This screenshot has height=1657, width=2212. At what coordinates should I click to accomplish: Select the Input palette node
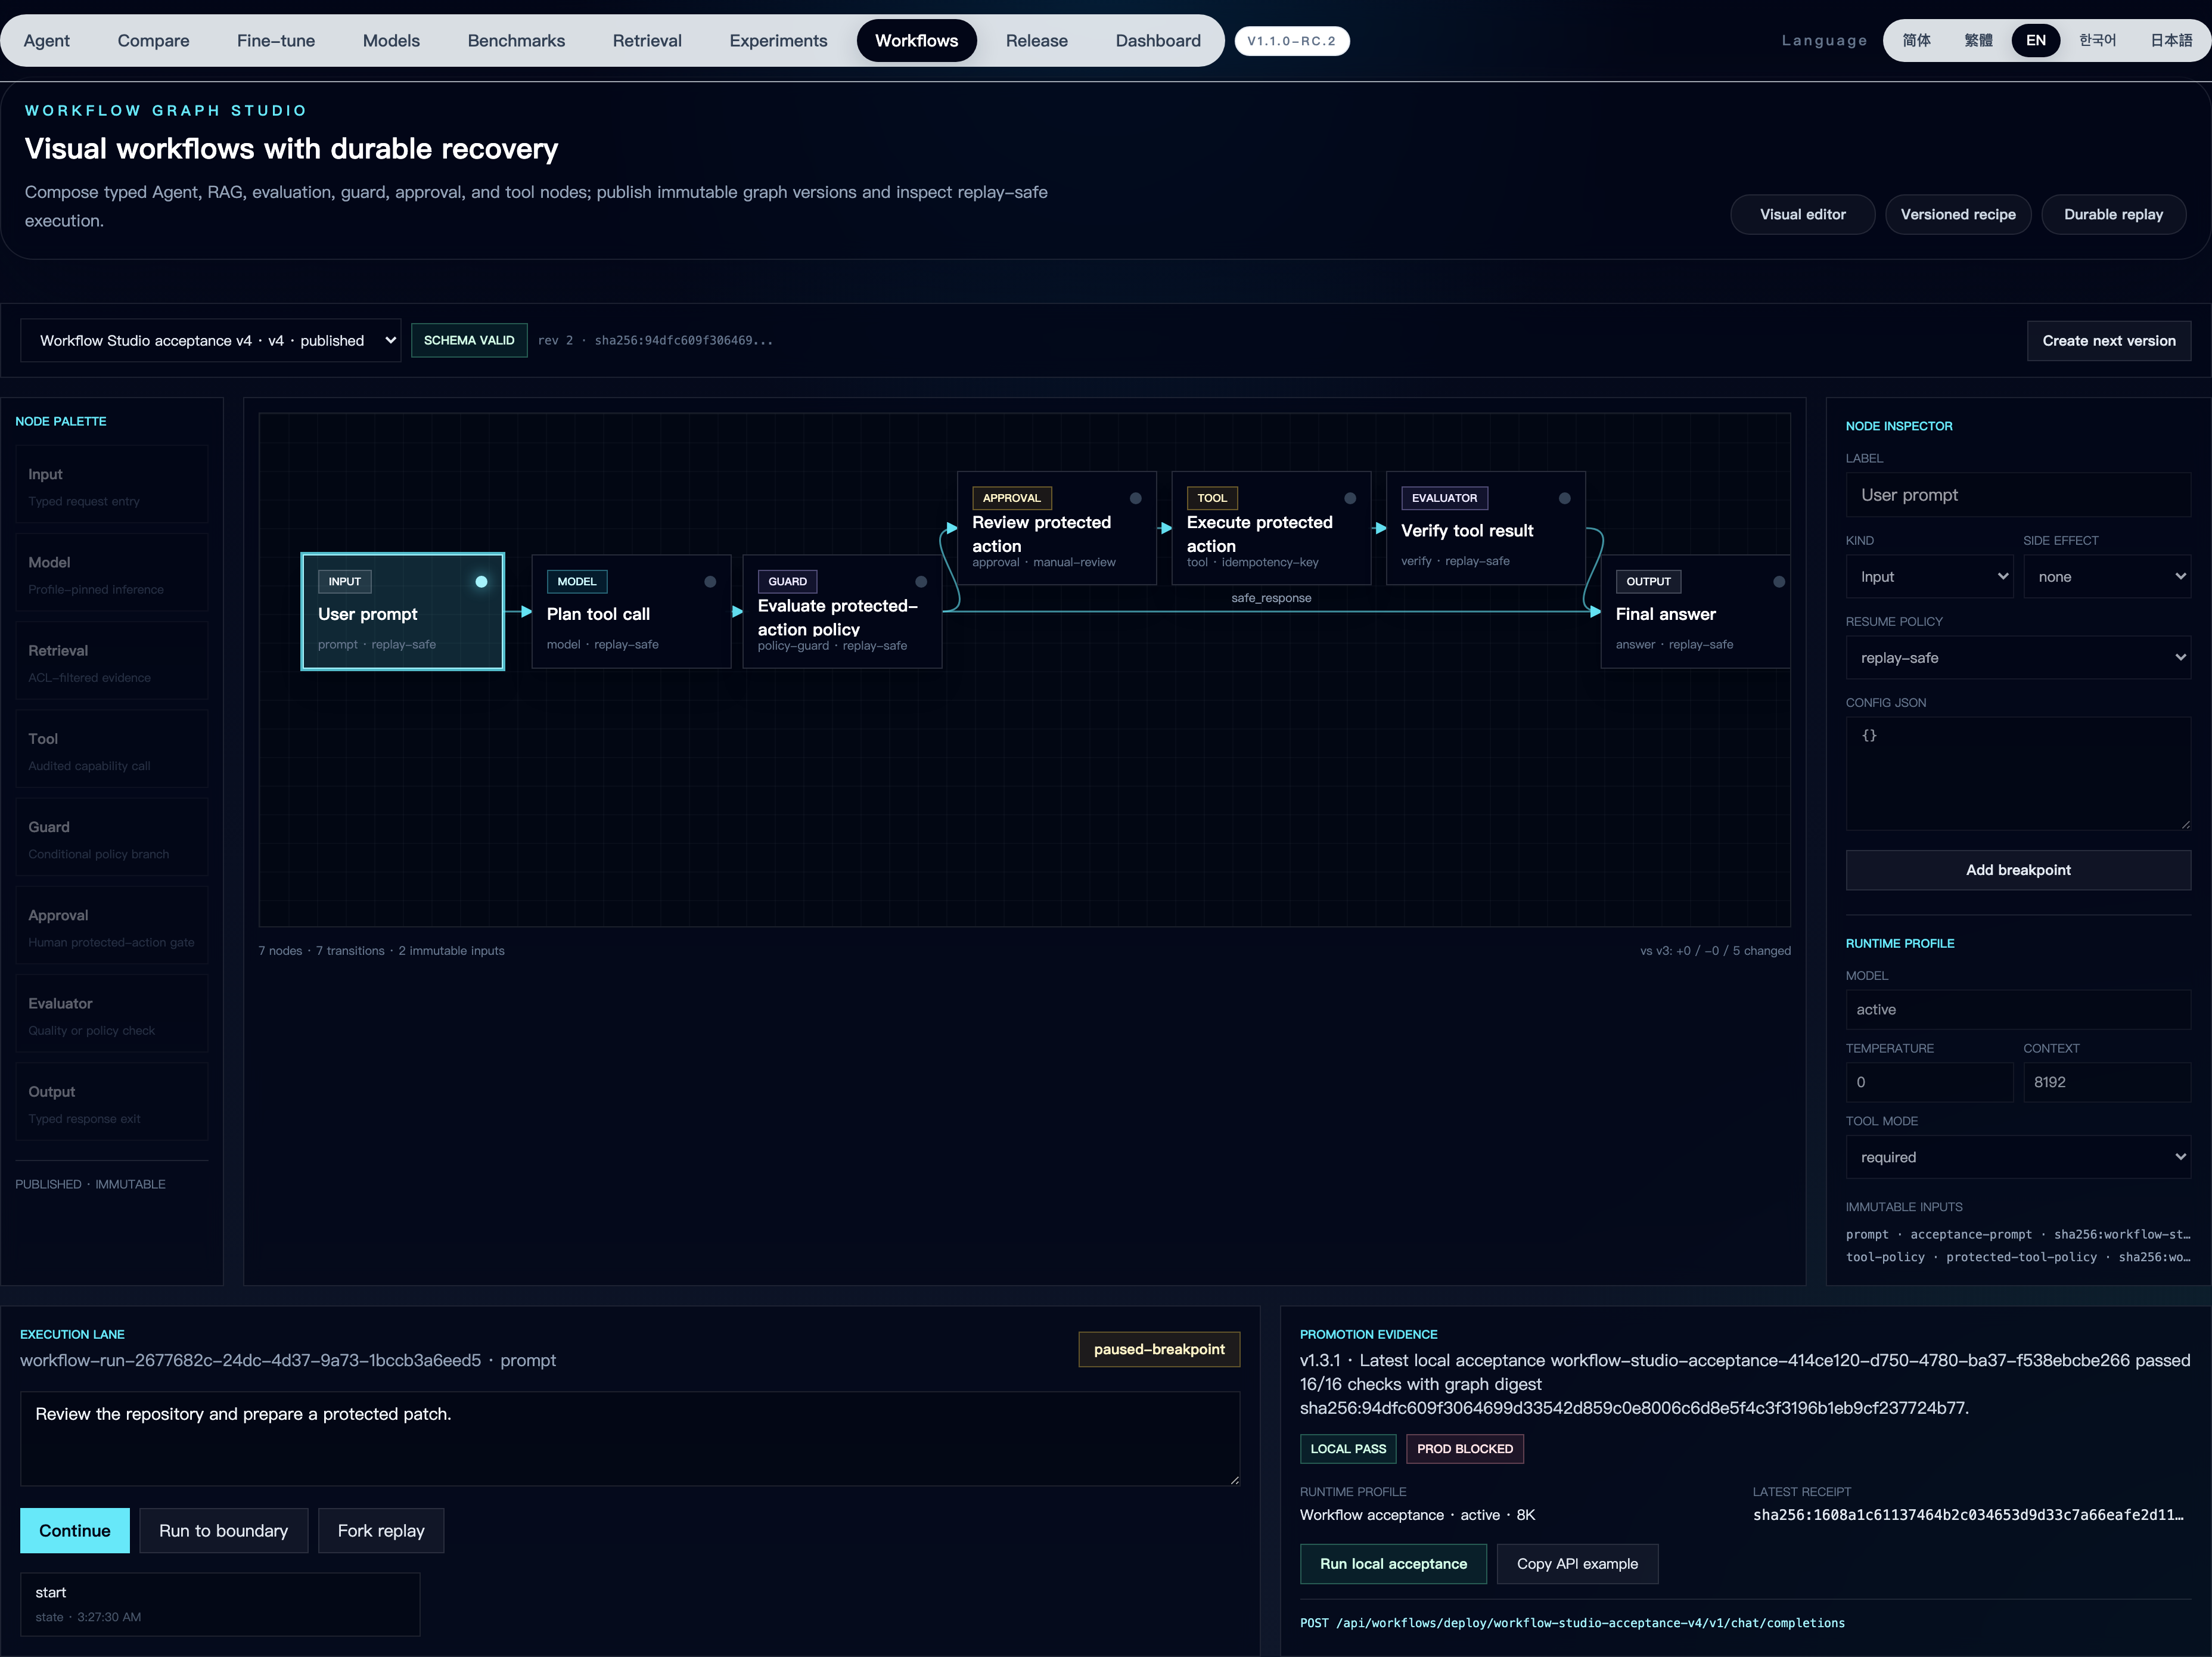click(x=112, y=485)
